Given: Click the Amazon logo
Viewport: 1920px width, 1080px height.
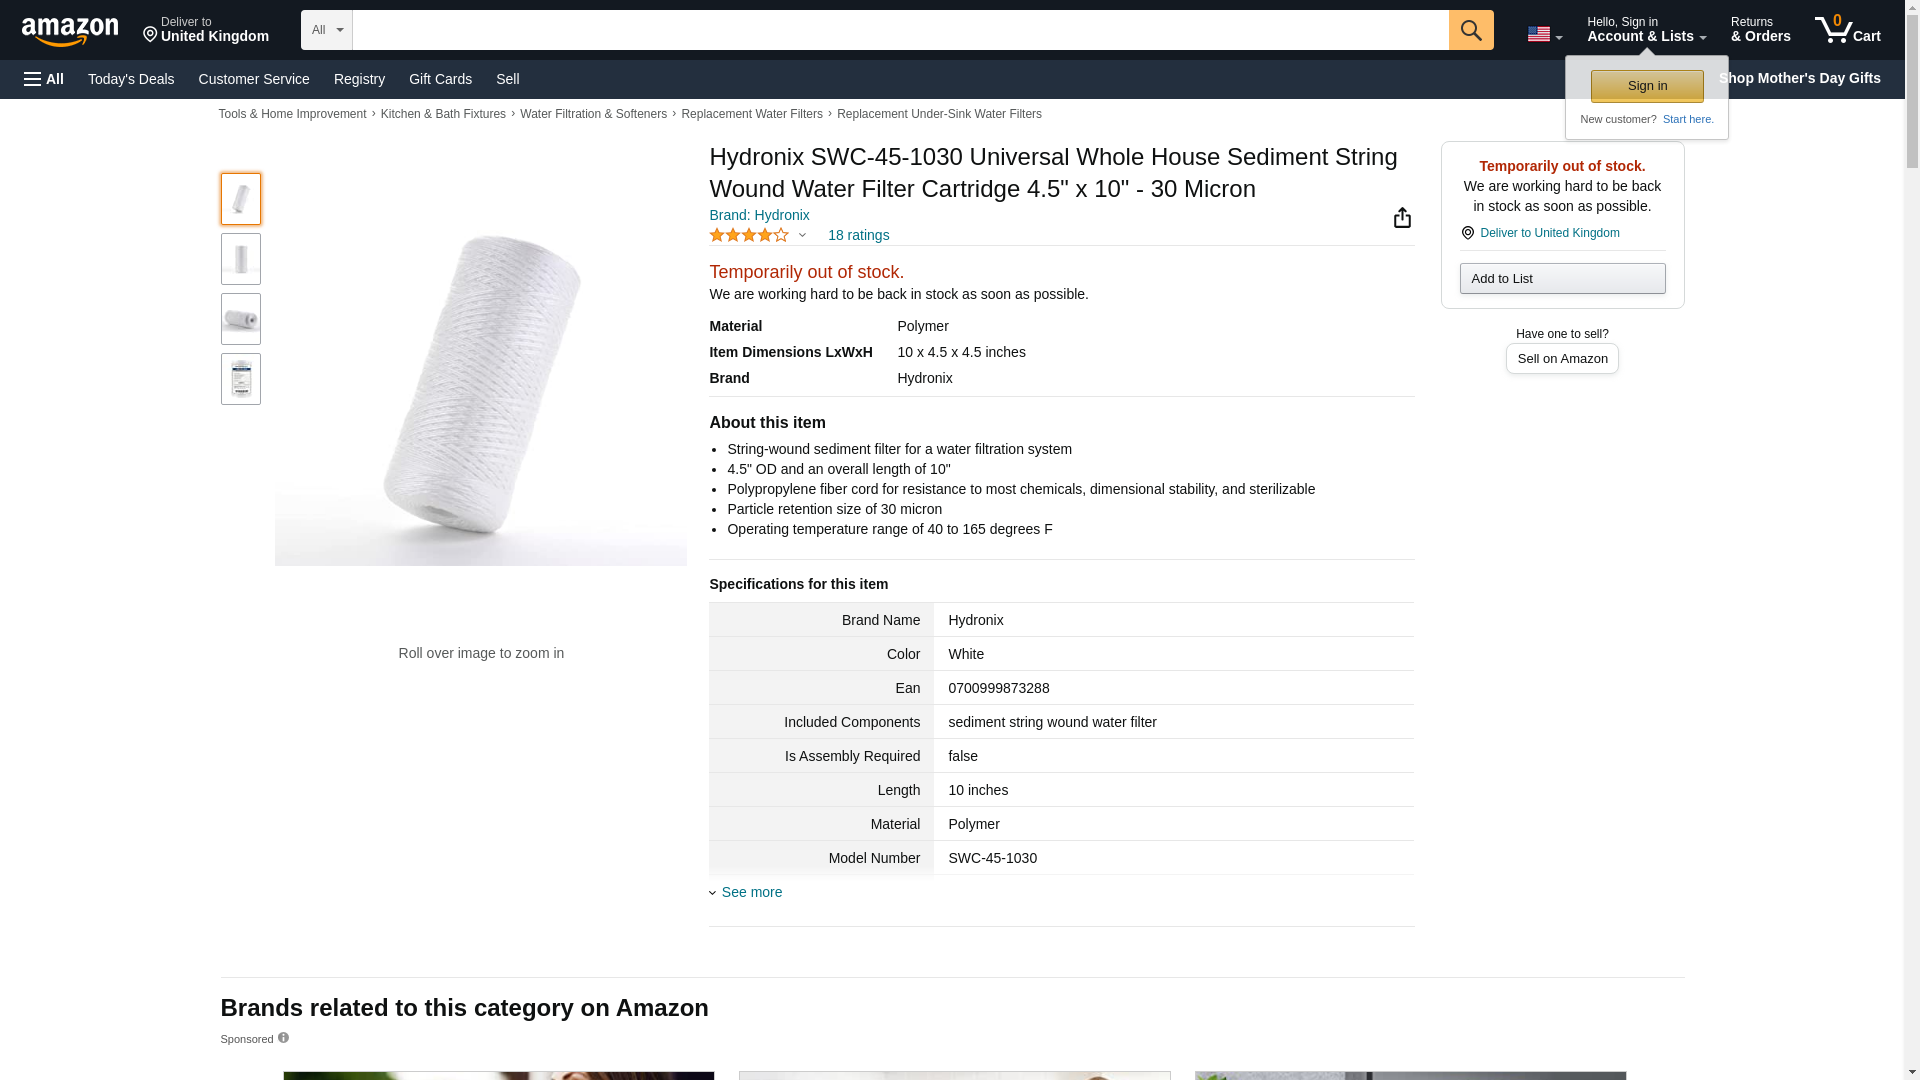Looking at the screenshot, I should coord(70,31).
